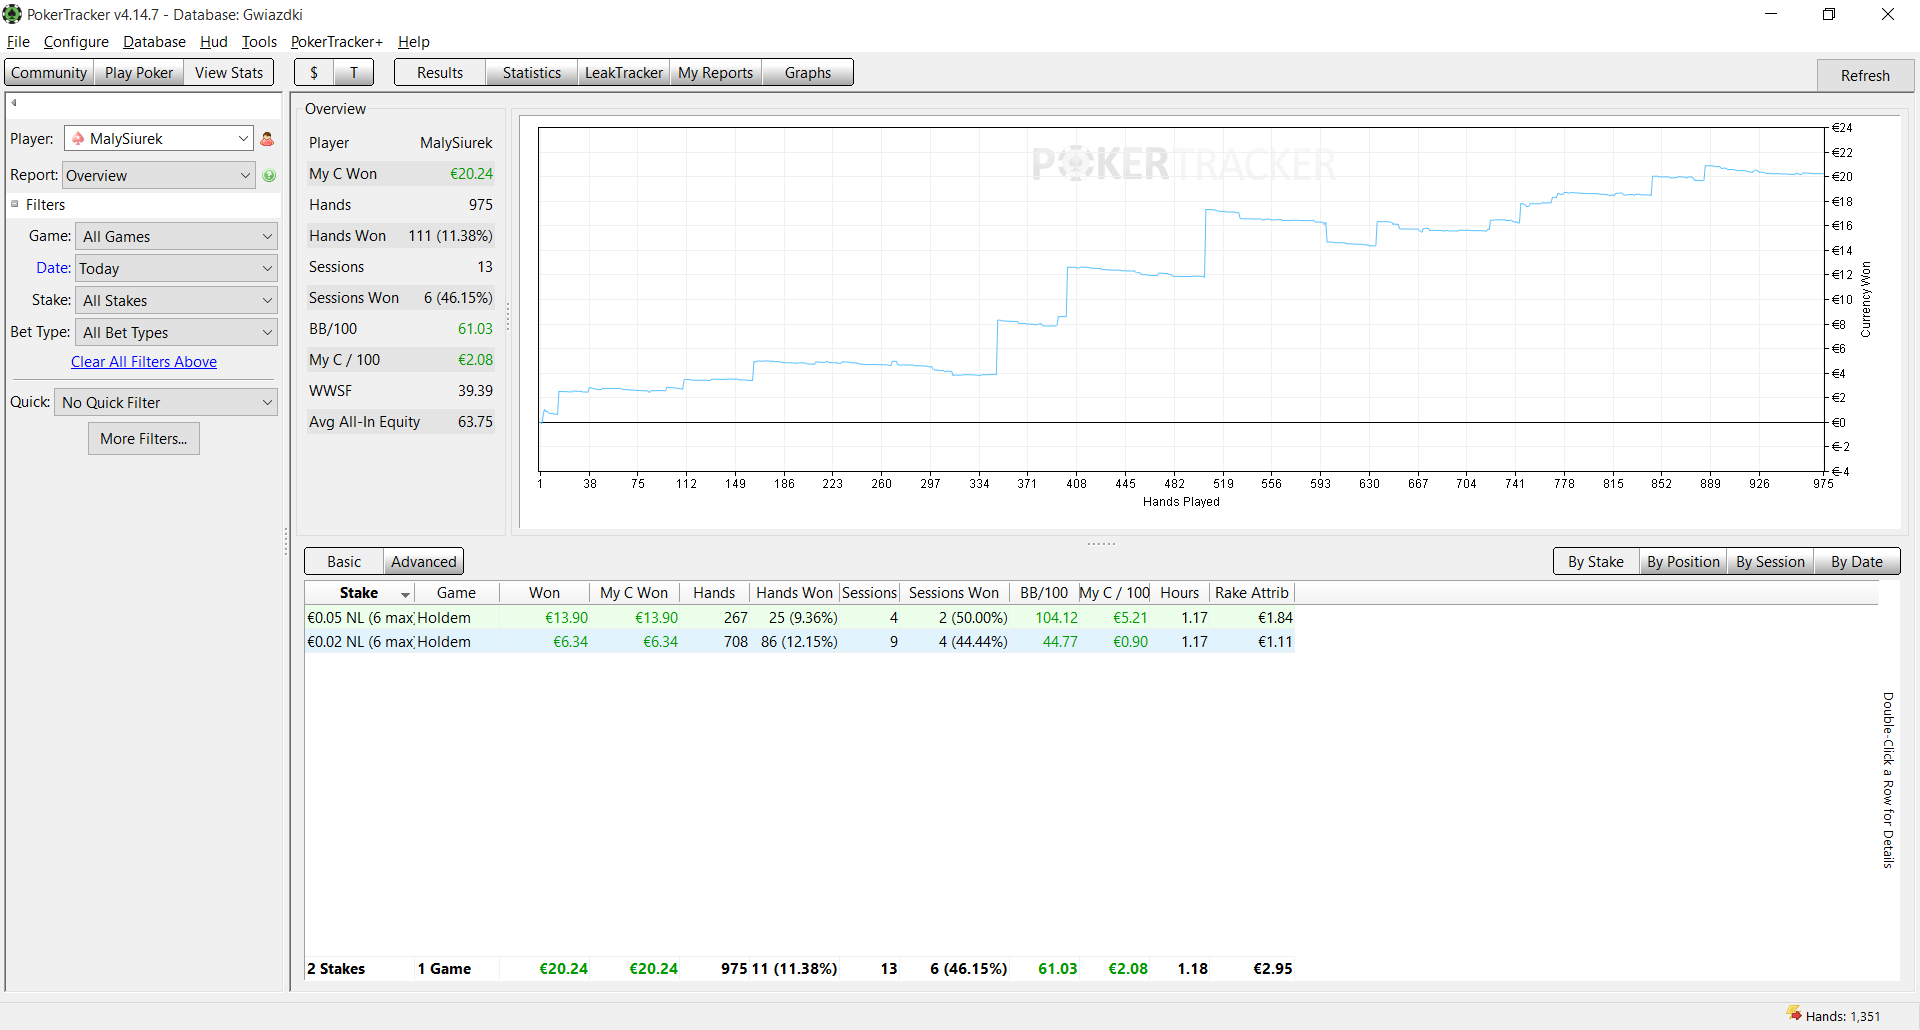Open the Graphs tab
The image size is (1920, 1030).
(x=808, y=73)
